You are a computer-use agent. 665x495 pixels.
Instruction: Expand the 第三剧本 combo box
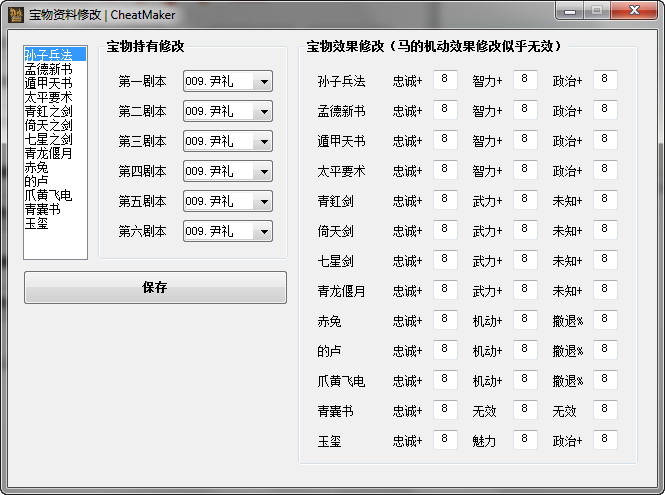click(x=264, y=142)
